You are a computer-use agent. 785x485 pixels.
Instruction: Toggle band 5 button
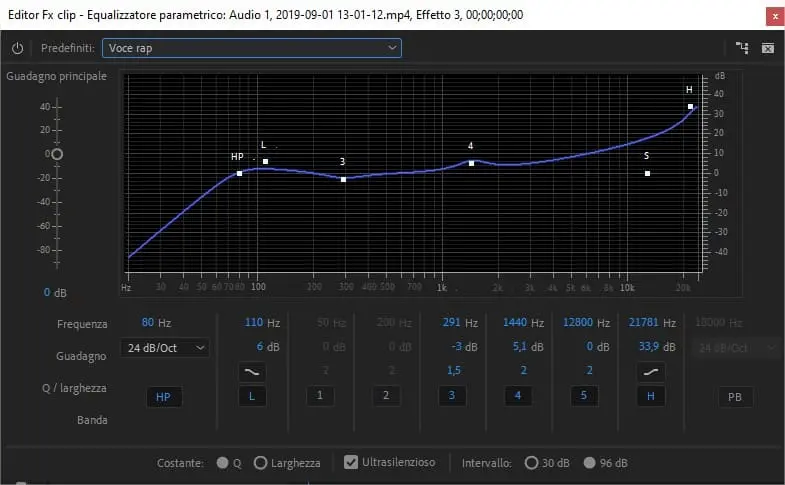point(584,395)
